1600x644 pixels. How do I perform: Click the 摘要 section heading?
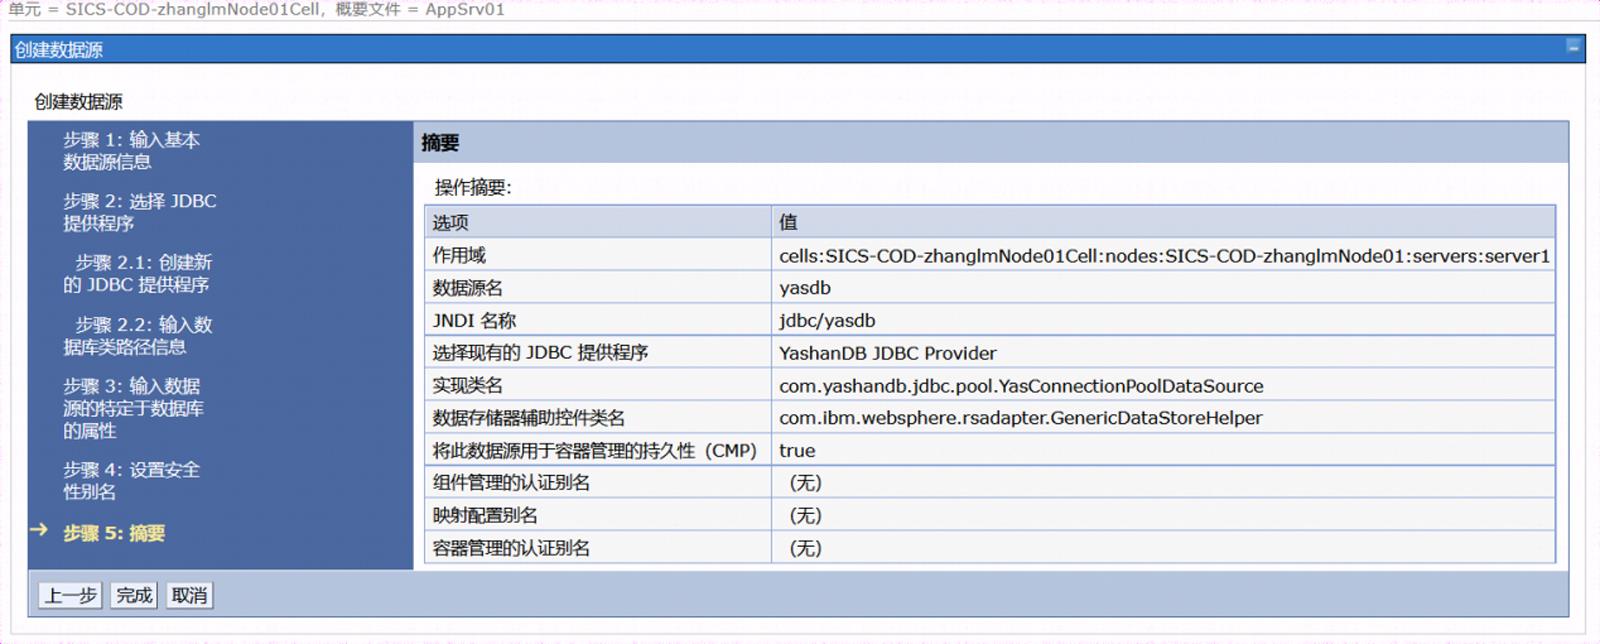tap(440, 142)
